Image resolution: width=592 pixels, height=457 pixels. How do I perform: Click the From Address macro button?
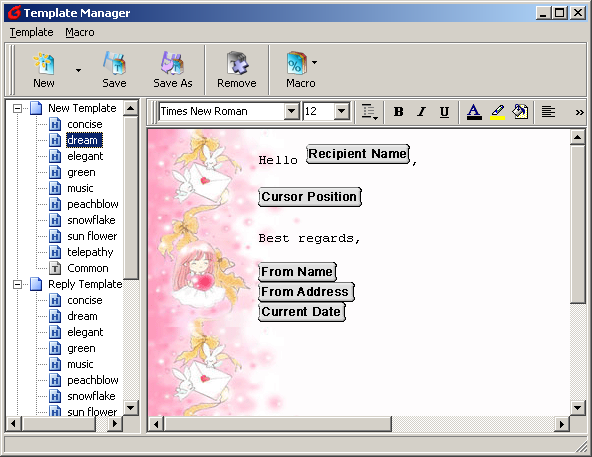[306, 292]
